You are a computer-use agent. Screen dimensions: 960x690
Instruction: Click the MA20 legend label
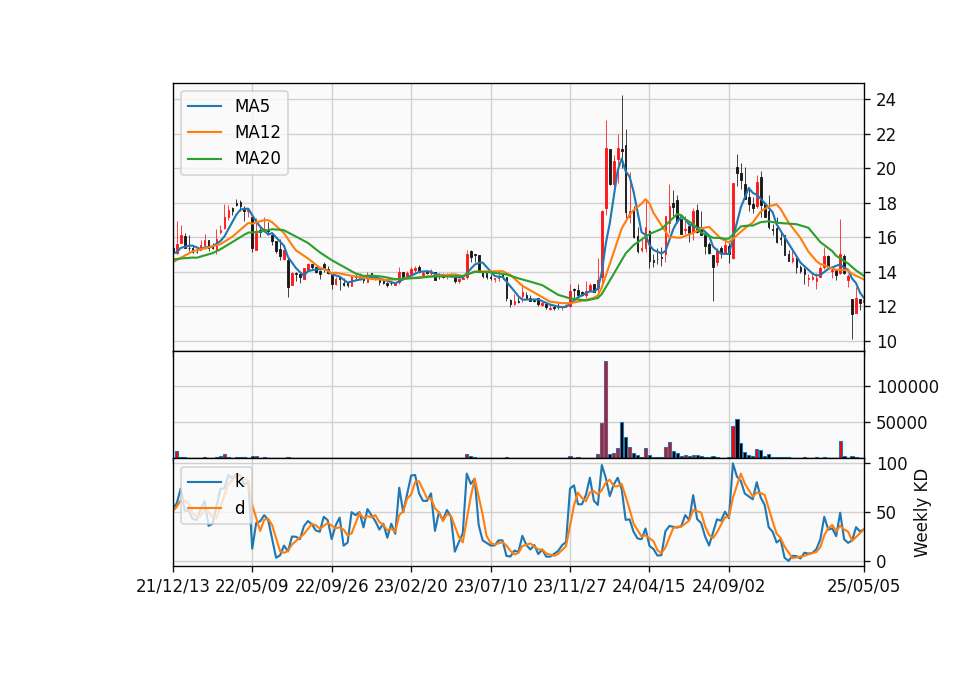point(257,158)
